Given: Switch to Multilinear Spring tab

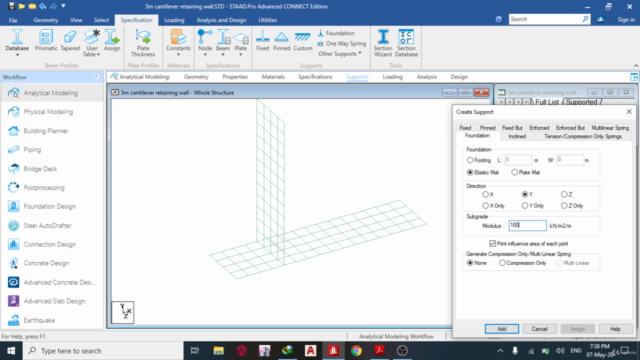Looking at the screenshot, I should click(610, 128).
